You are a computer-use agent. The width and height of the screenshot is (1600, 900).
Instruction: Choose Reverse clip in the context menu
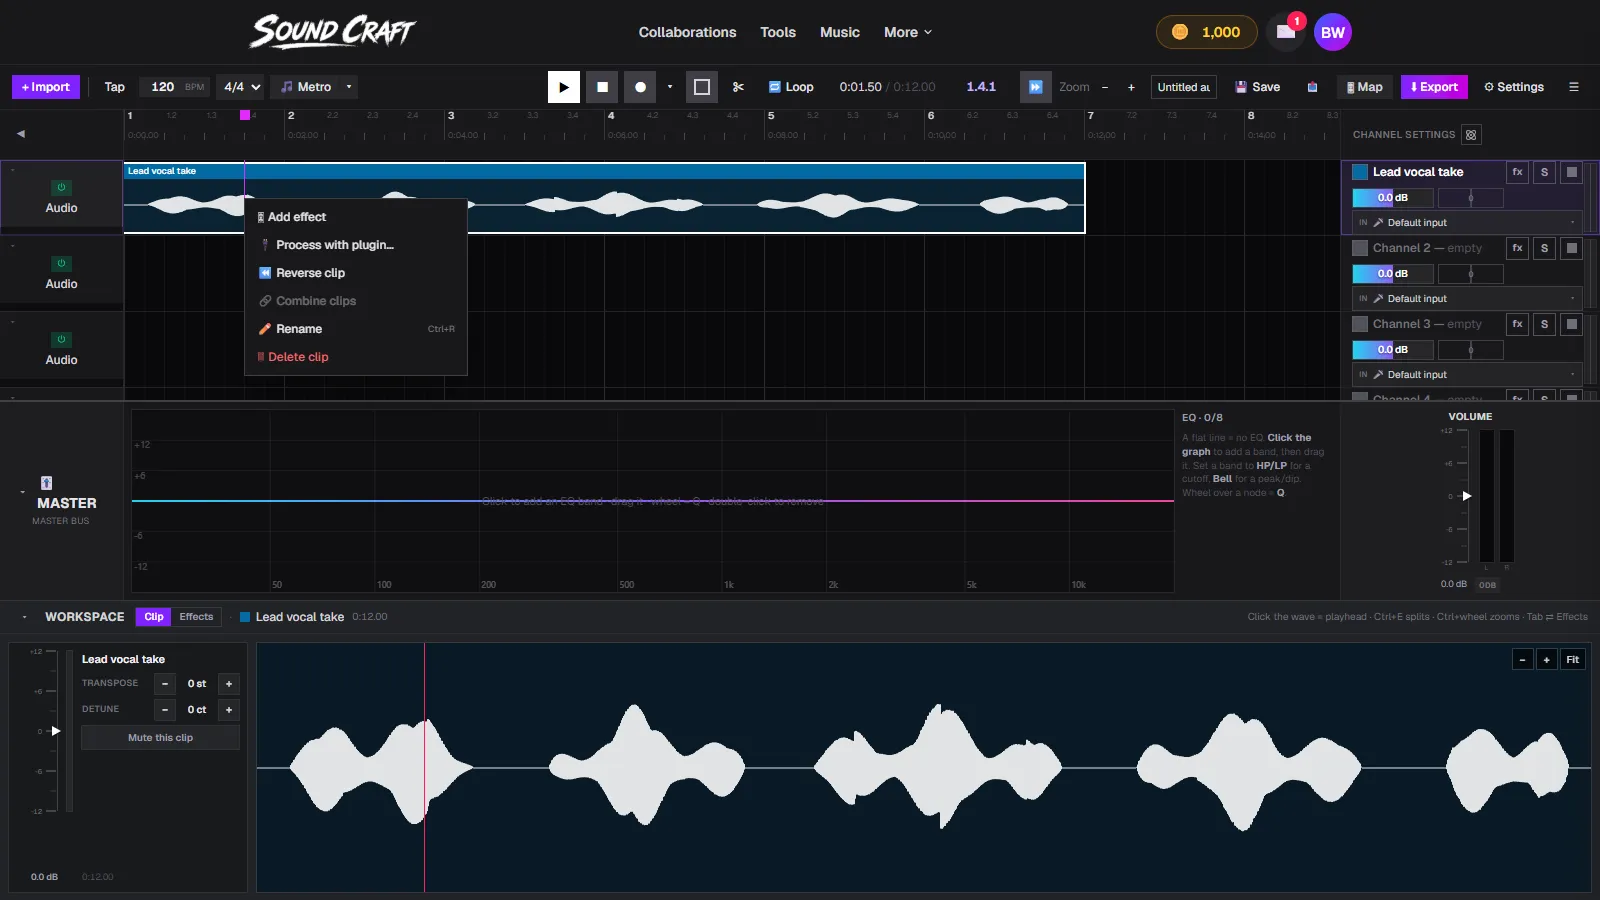[356, 273]
